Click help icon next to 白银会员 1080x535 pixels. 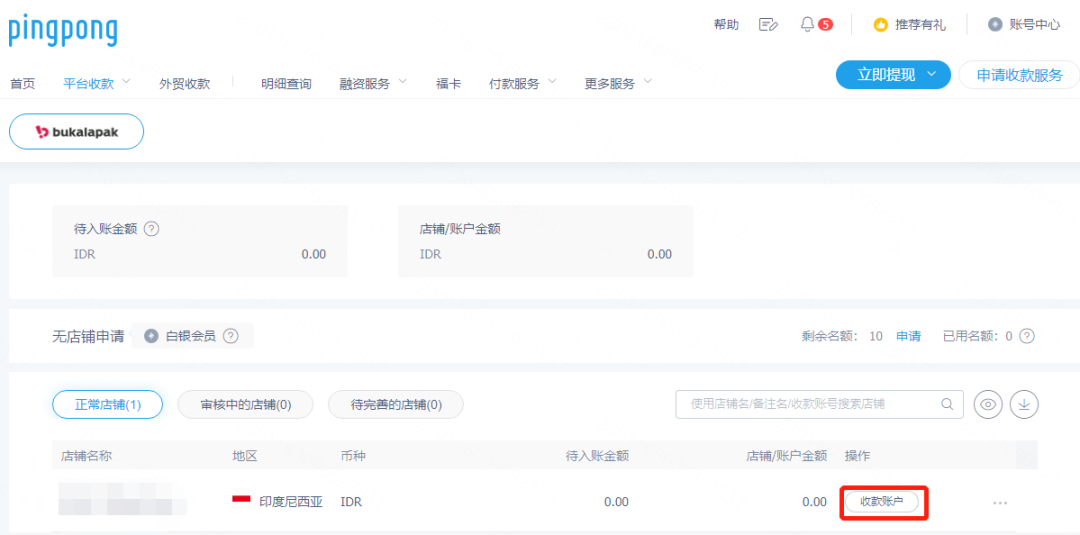point(230,336)
